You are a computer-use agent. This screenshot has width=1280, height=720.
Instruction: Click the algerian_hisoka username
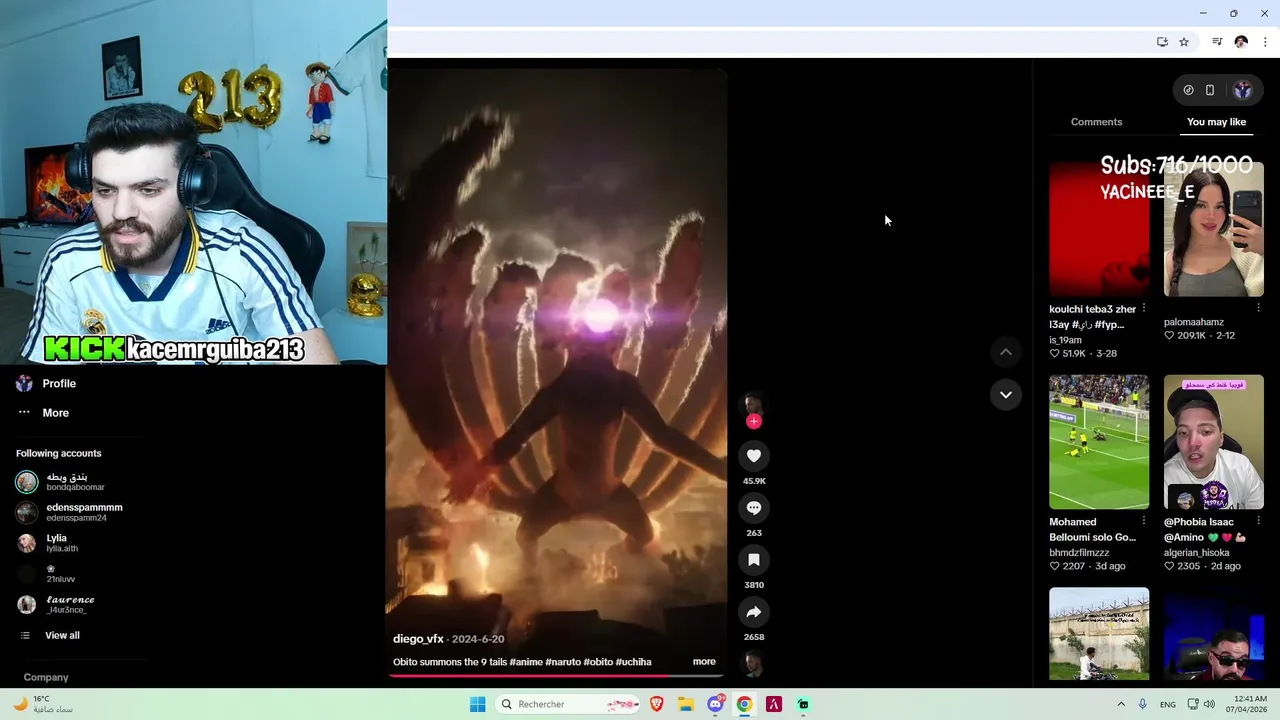click(x=1196, y=553)
